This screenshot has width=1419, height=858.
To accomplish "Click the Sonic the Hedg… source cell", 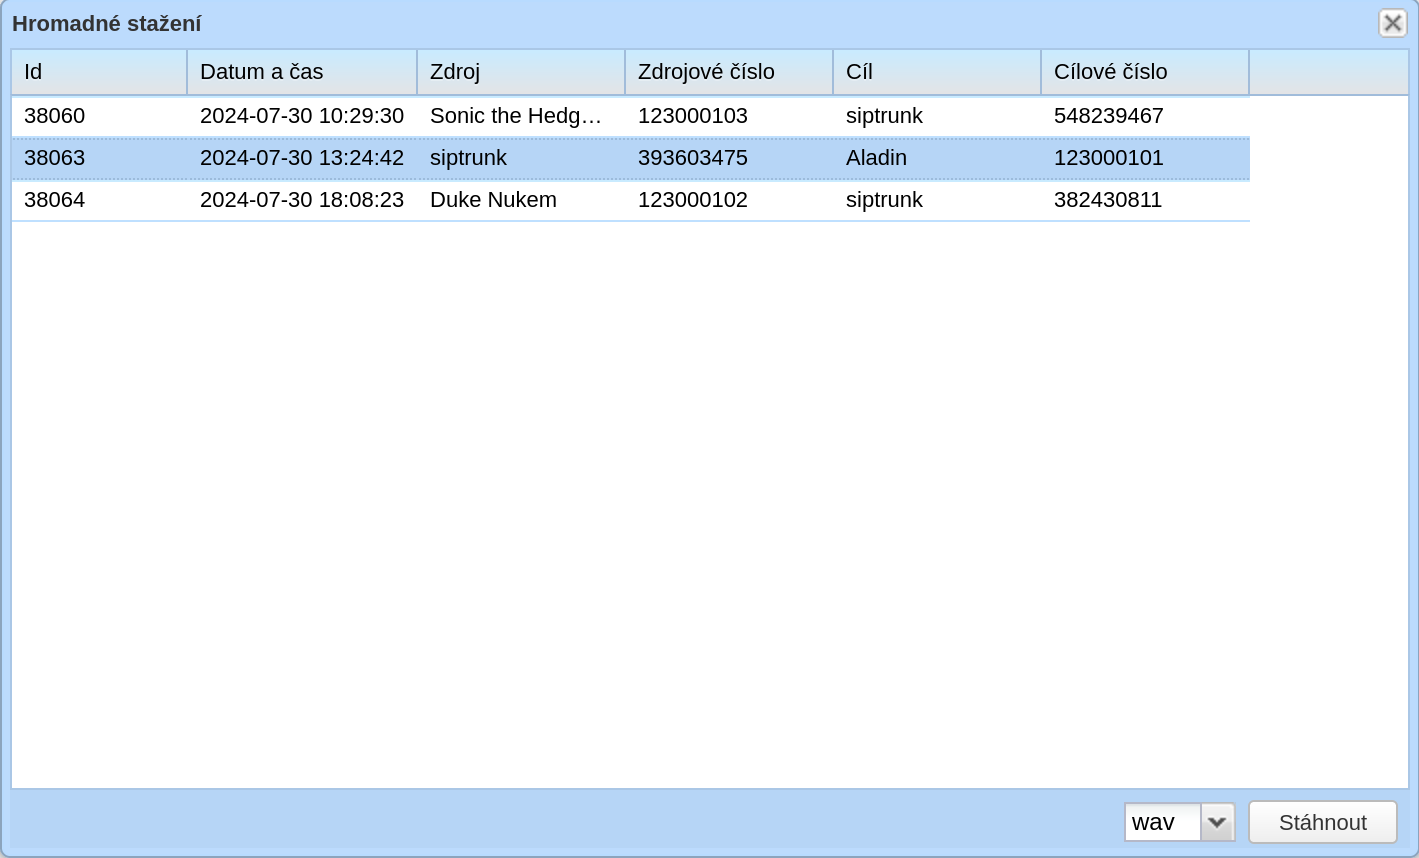I will pos(516,116).
